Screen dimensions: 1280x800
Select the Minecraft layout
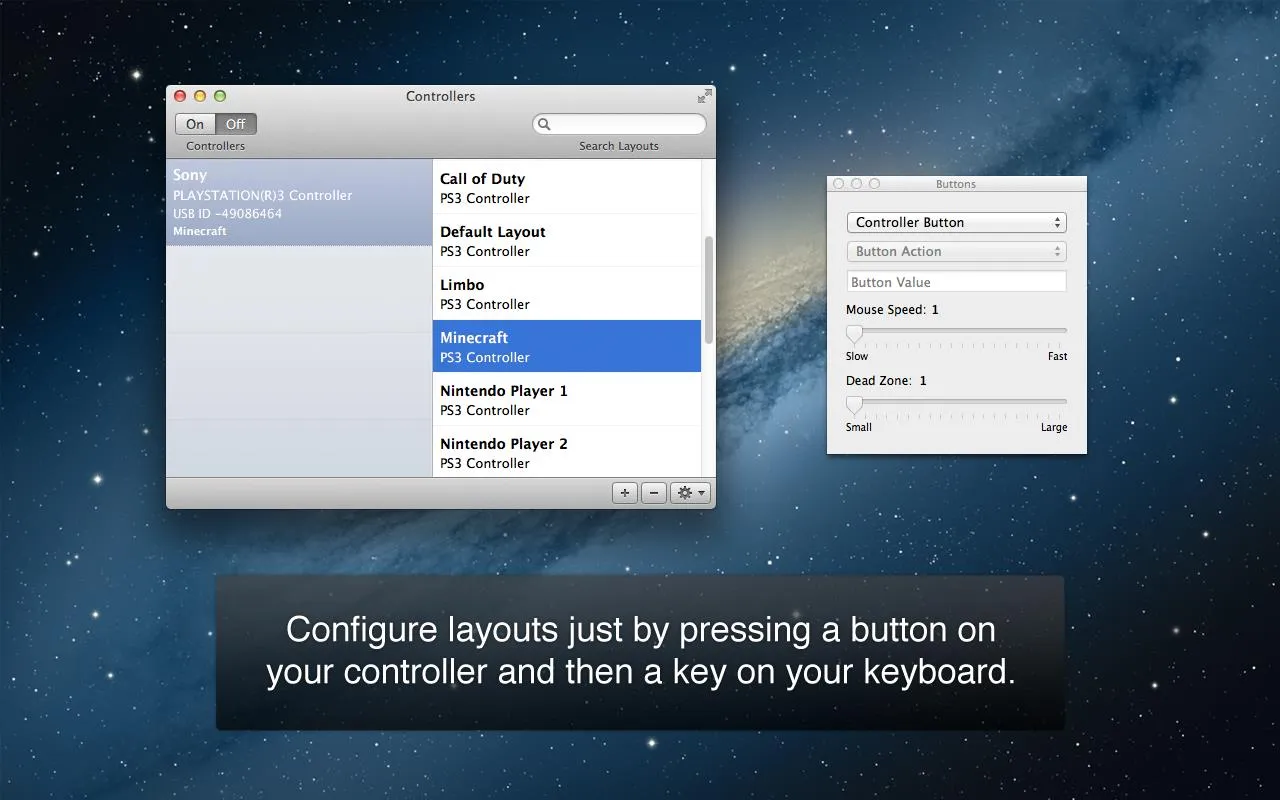point(566,346)
